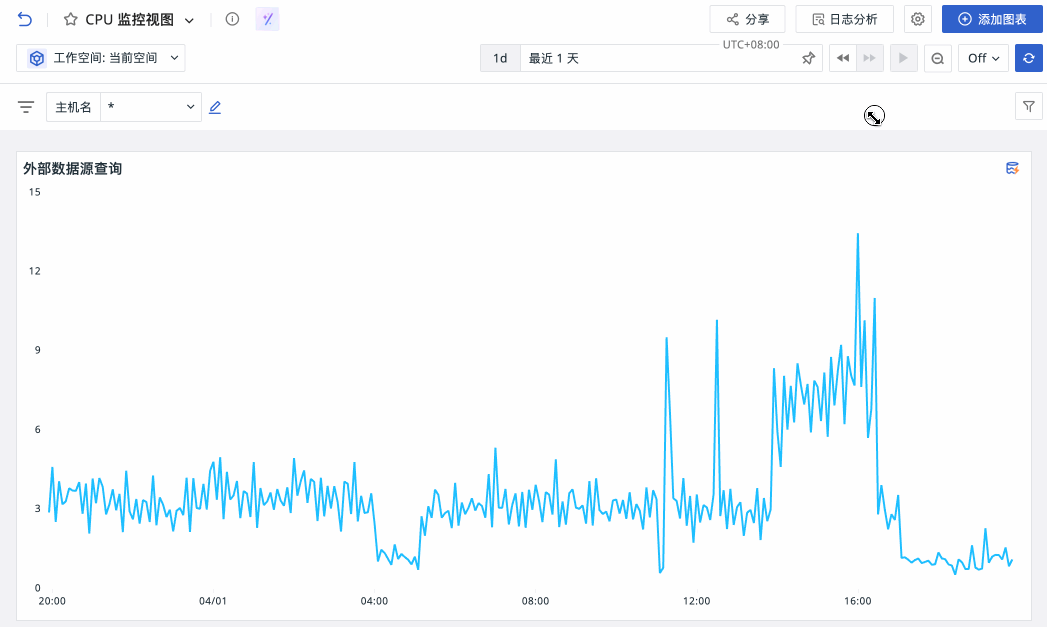This screenshot has width=1047, height=627.
Task: Click the 添加图表 button
Action: 992,19
